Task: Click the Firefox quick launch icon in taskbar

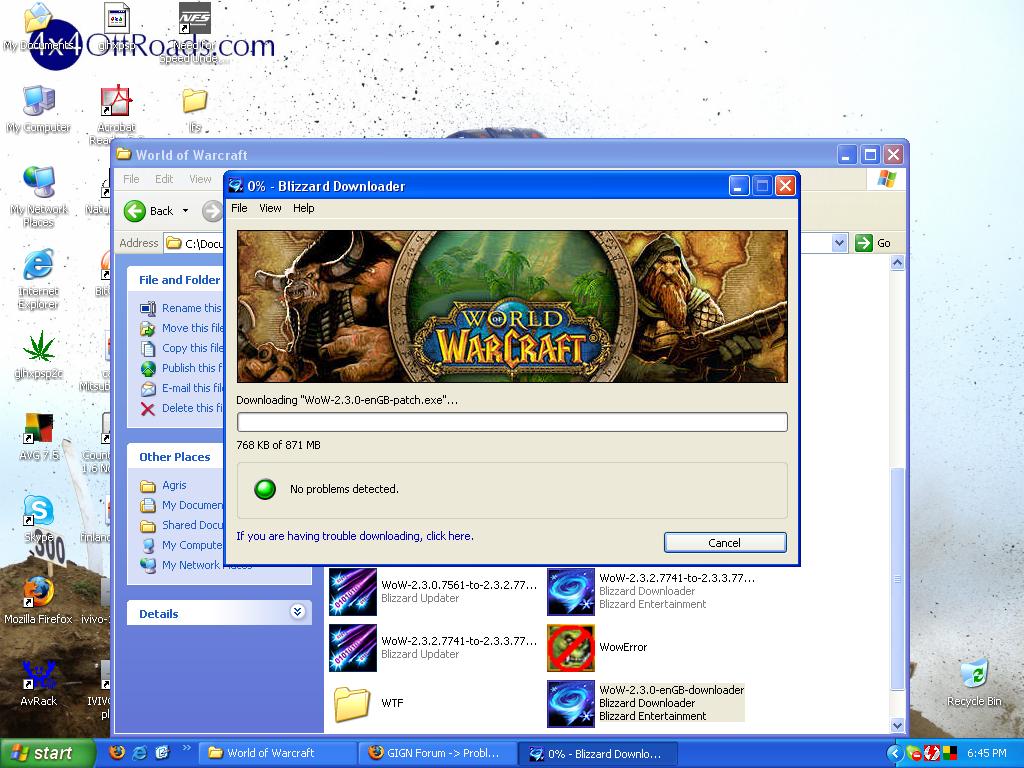Action: (117, 753)
